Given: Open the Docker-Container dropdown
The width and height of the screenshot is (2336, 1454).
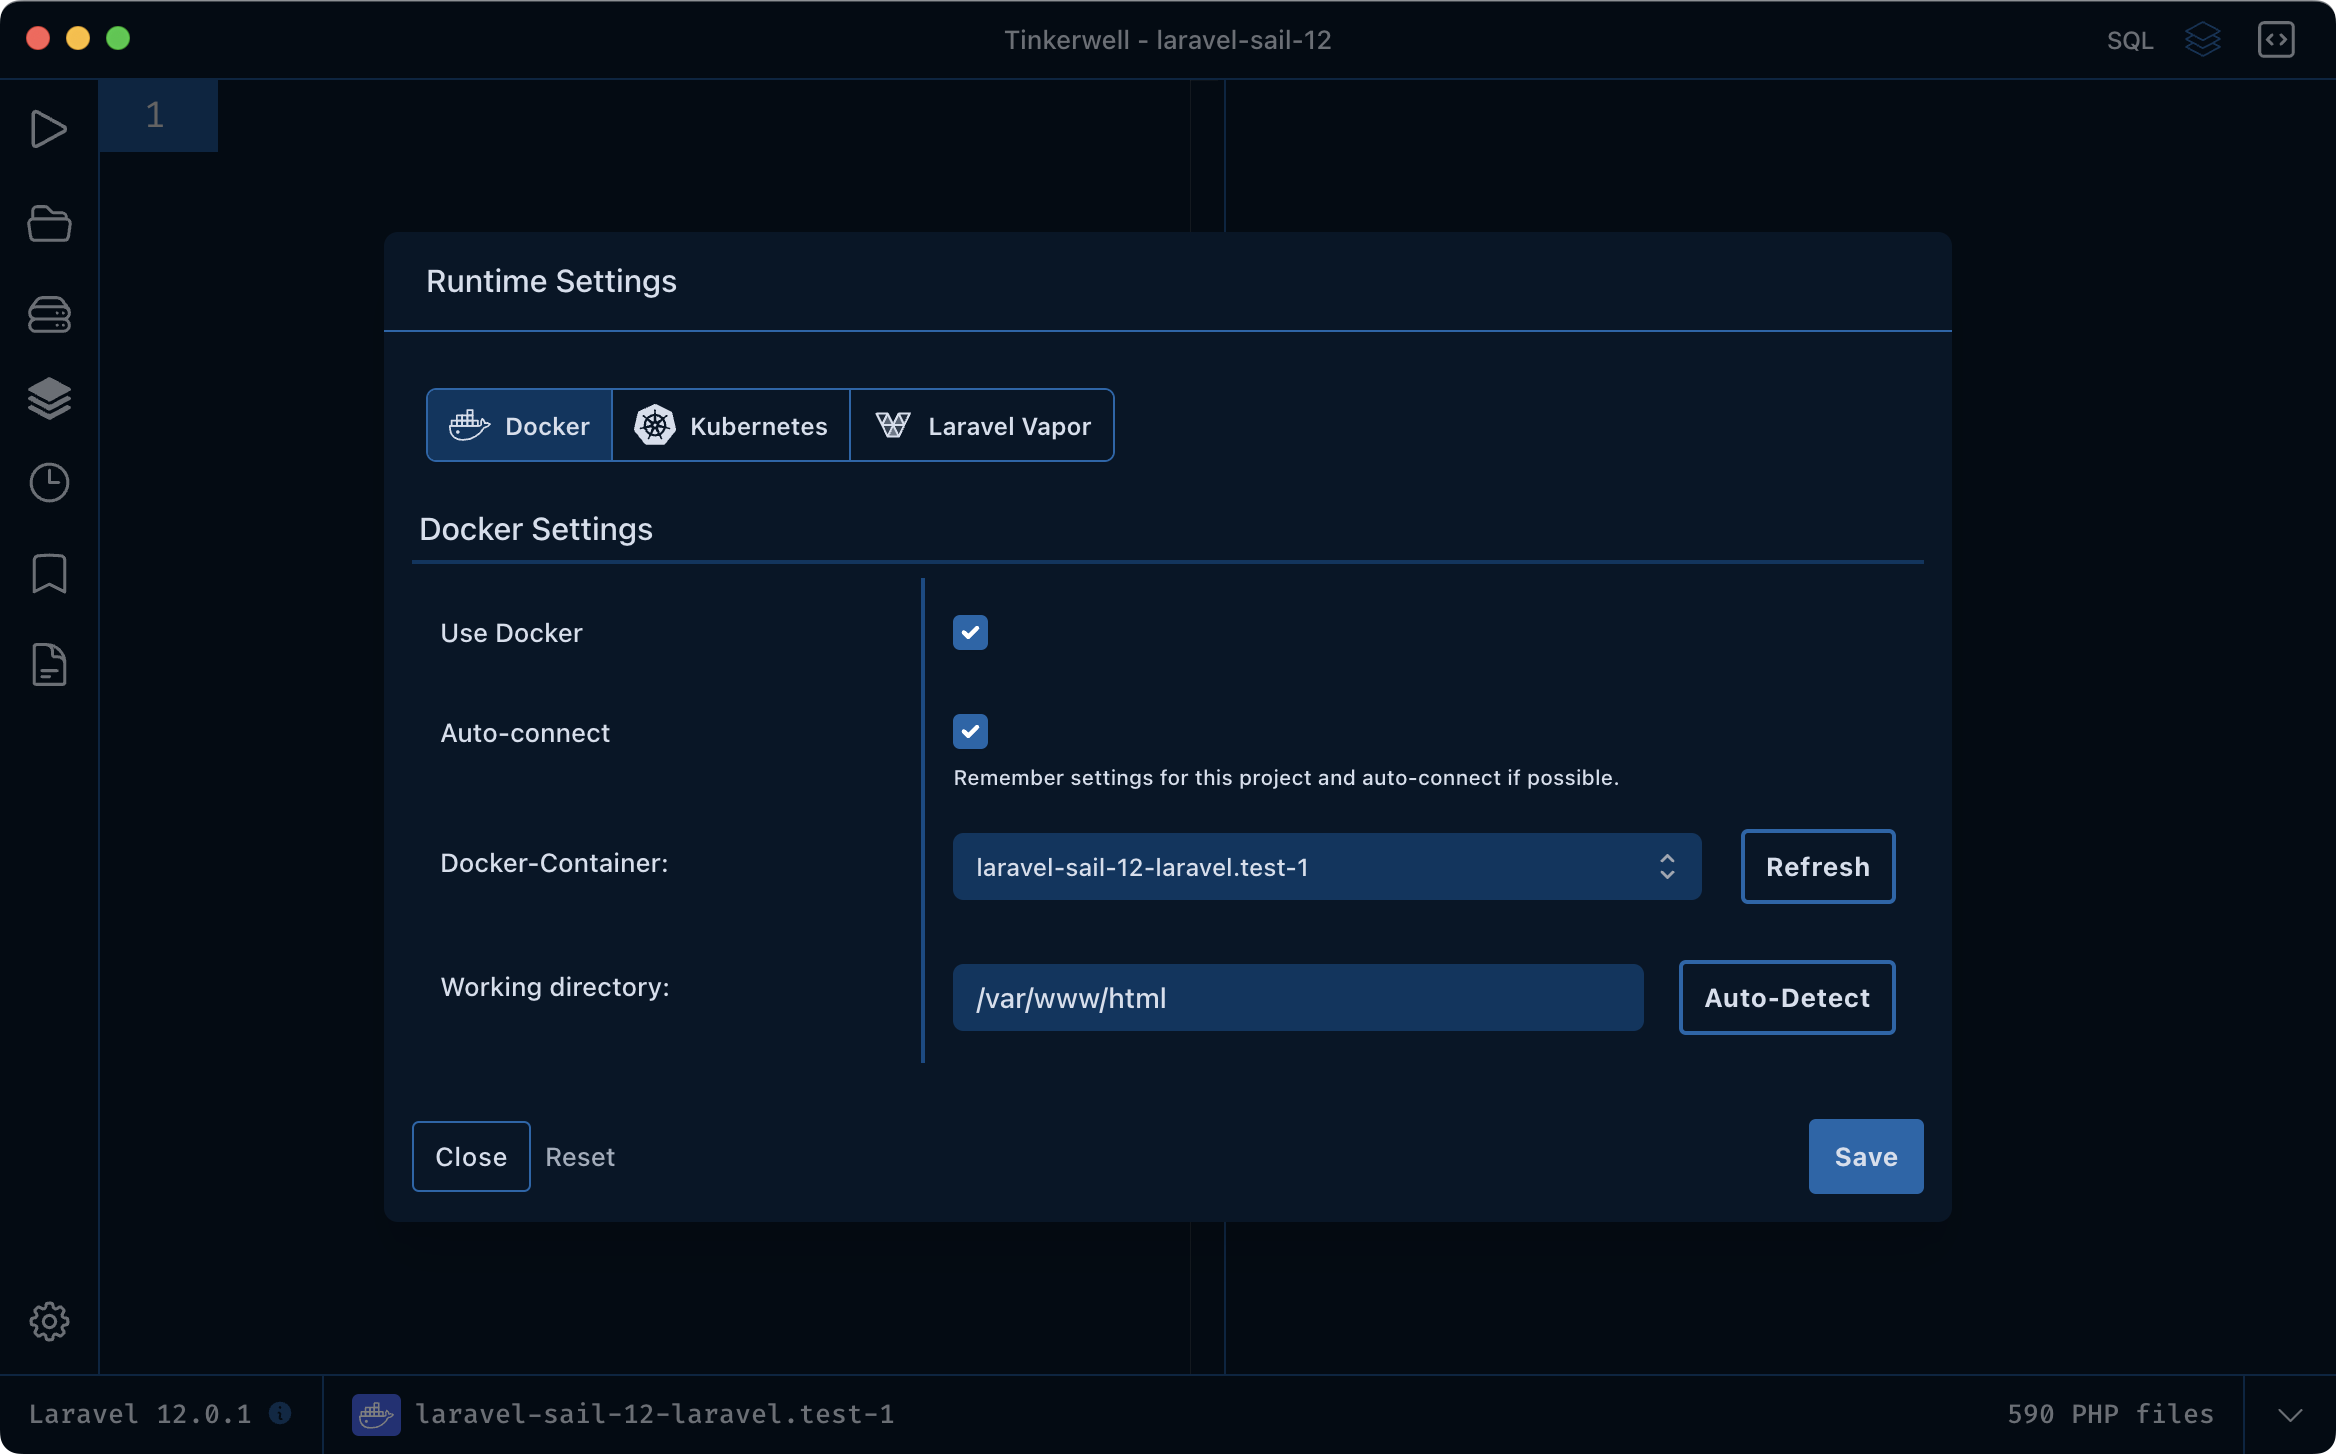Looking at the screenshot, I should [x=1327, y=867].
